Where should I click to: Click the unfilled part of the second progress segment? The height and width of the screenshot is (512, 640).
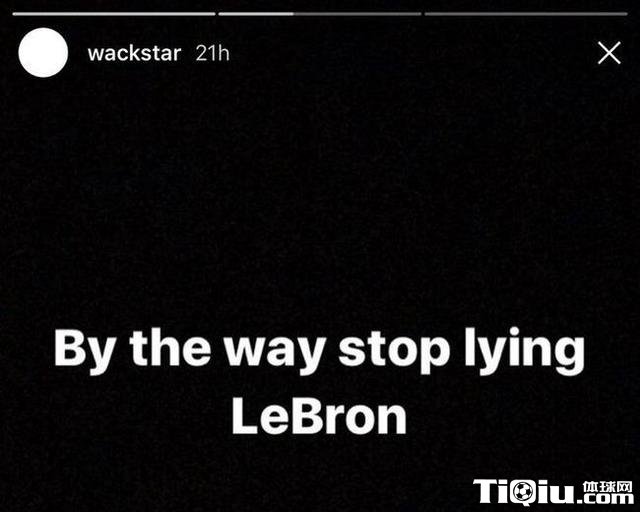(358, 14)
